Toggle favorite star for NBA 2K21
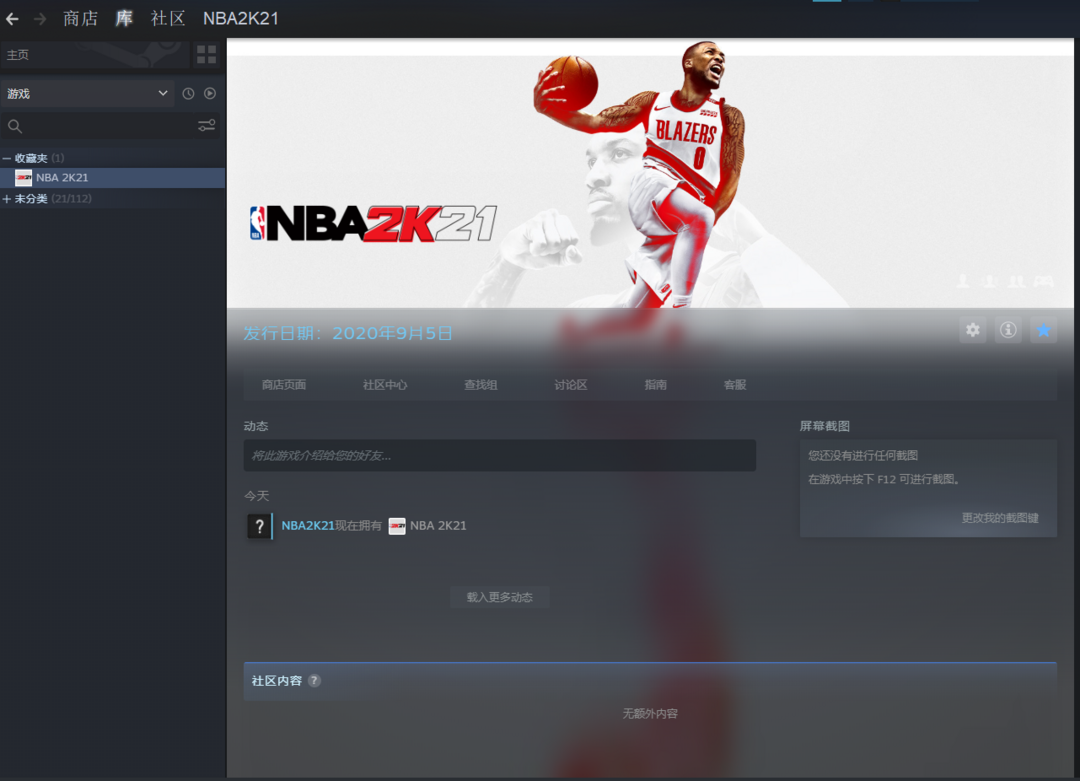The width and height of the screenshot is (1080, 781). pyautogui.click(x=1044, y=330)
